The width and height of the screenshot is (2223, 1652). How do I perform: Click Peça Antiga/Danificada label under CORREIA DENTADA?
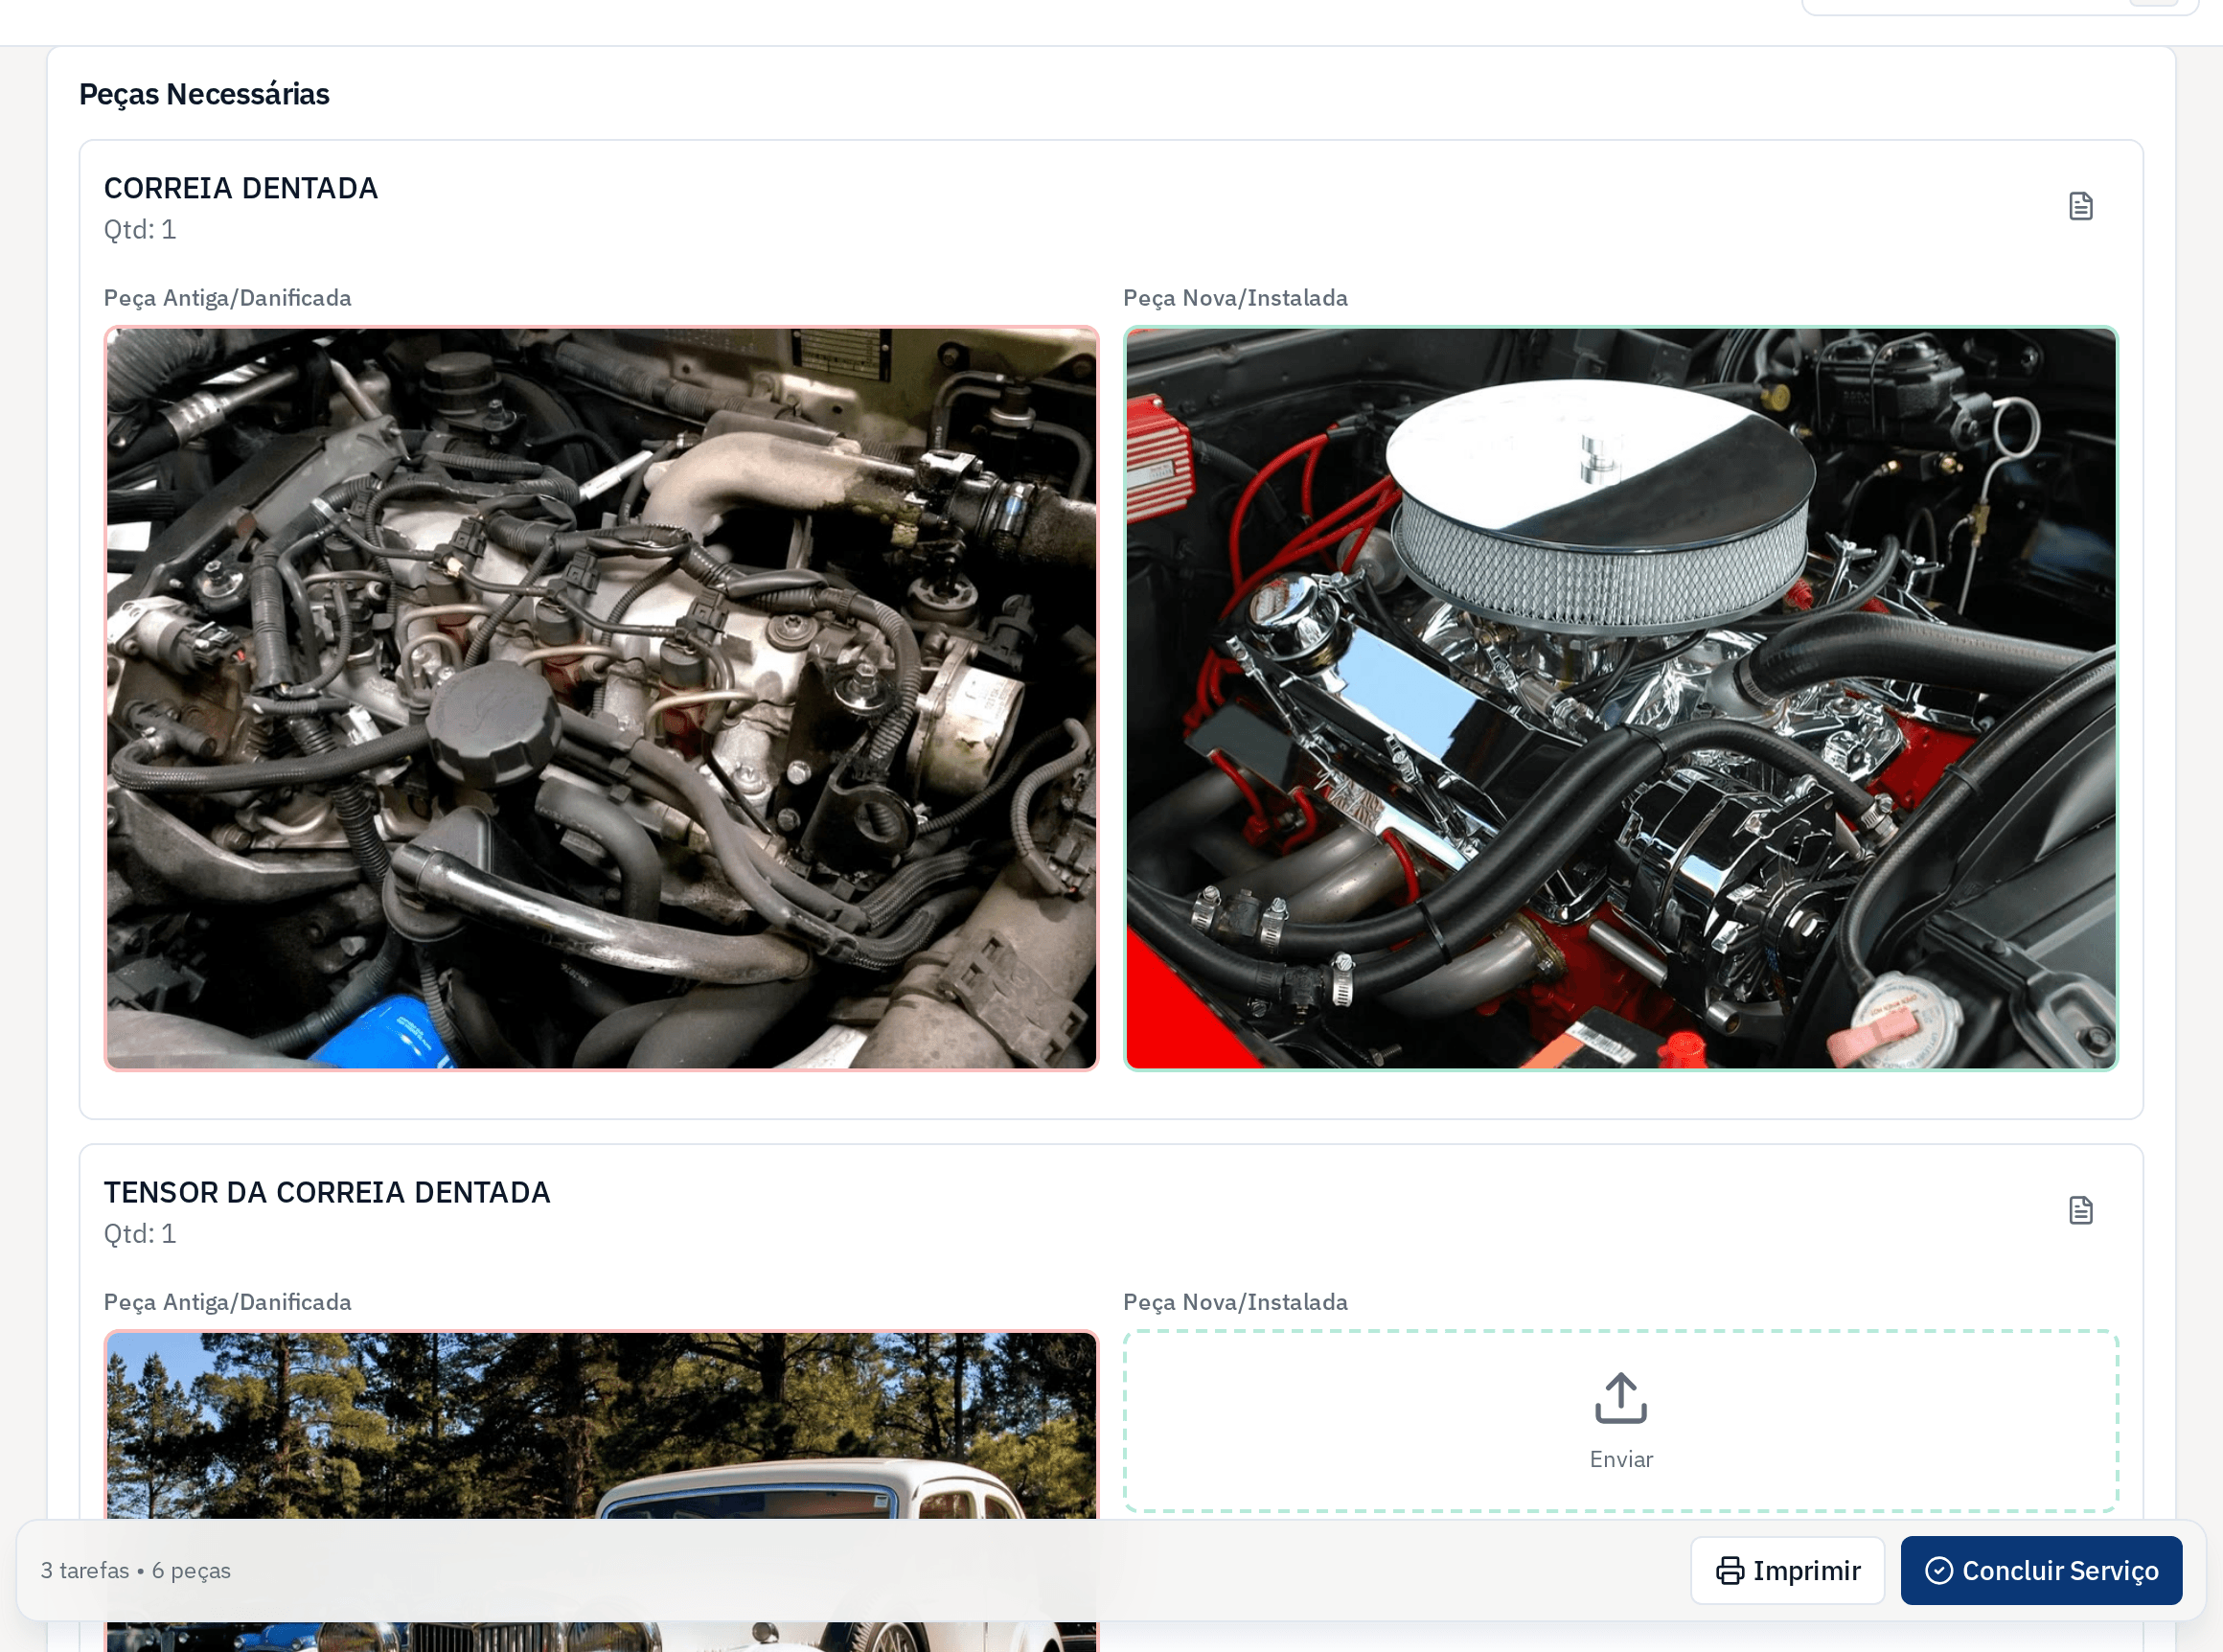(x=228, y=298)
